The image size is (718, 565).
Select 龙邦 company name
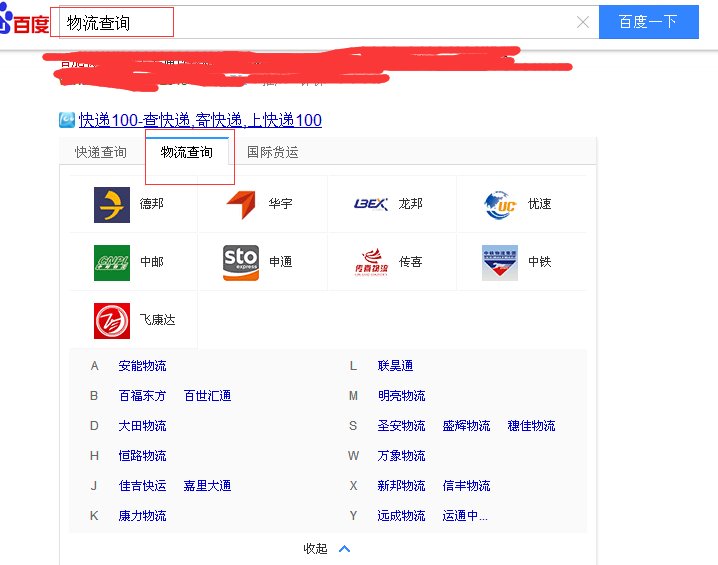pos(410,203)
